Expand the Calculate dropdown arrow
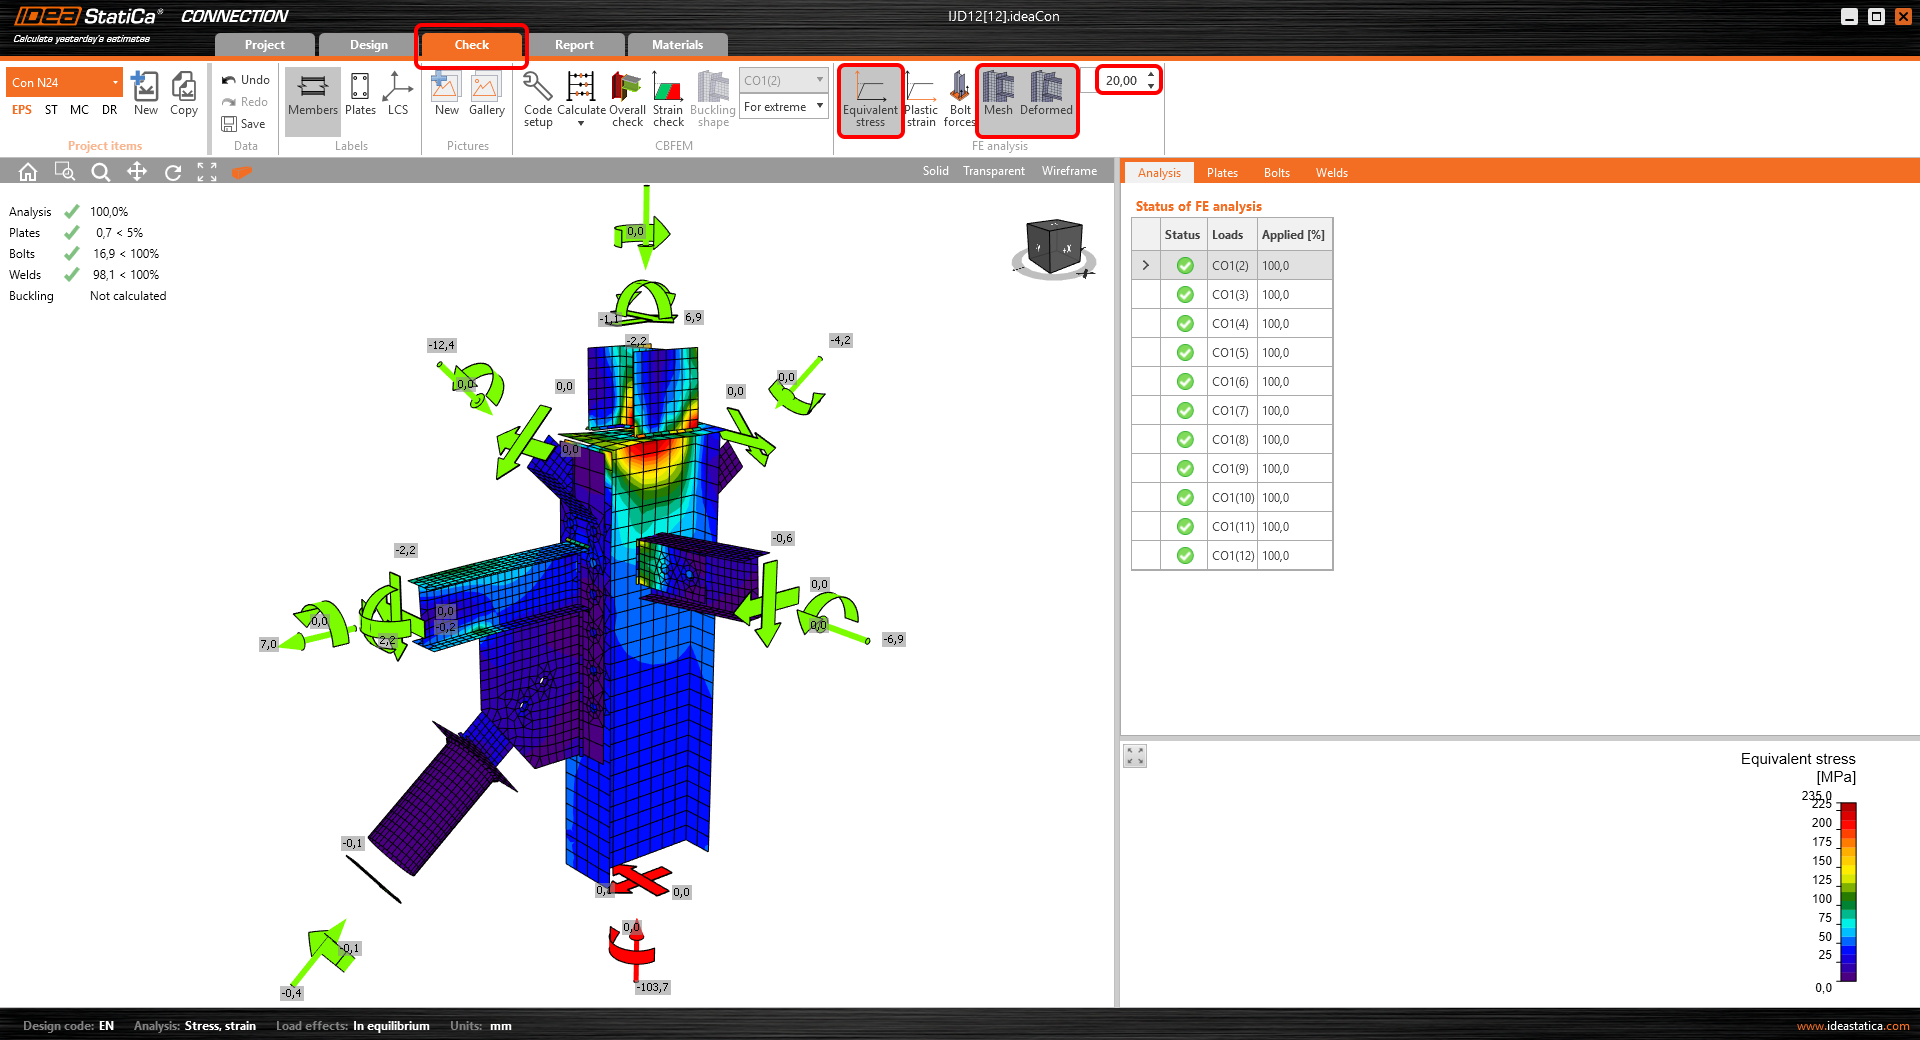This screenshot has height=1040, width=1920. [x=581, y=124]
